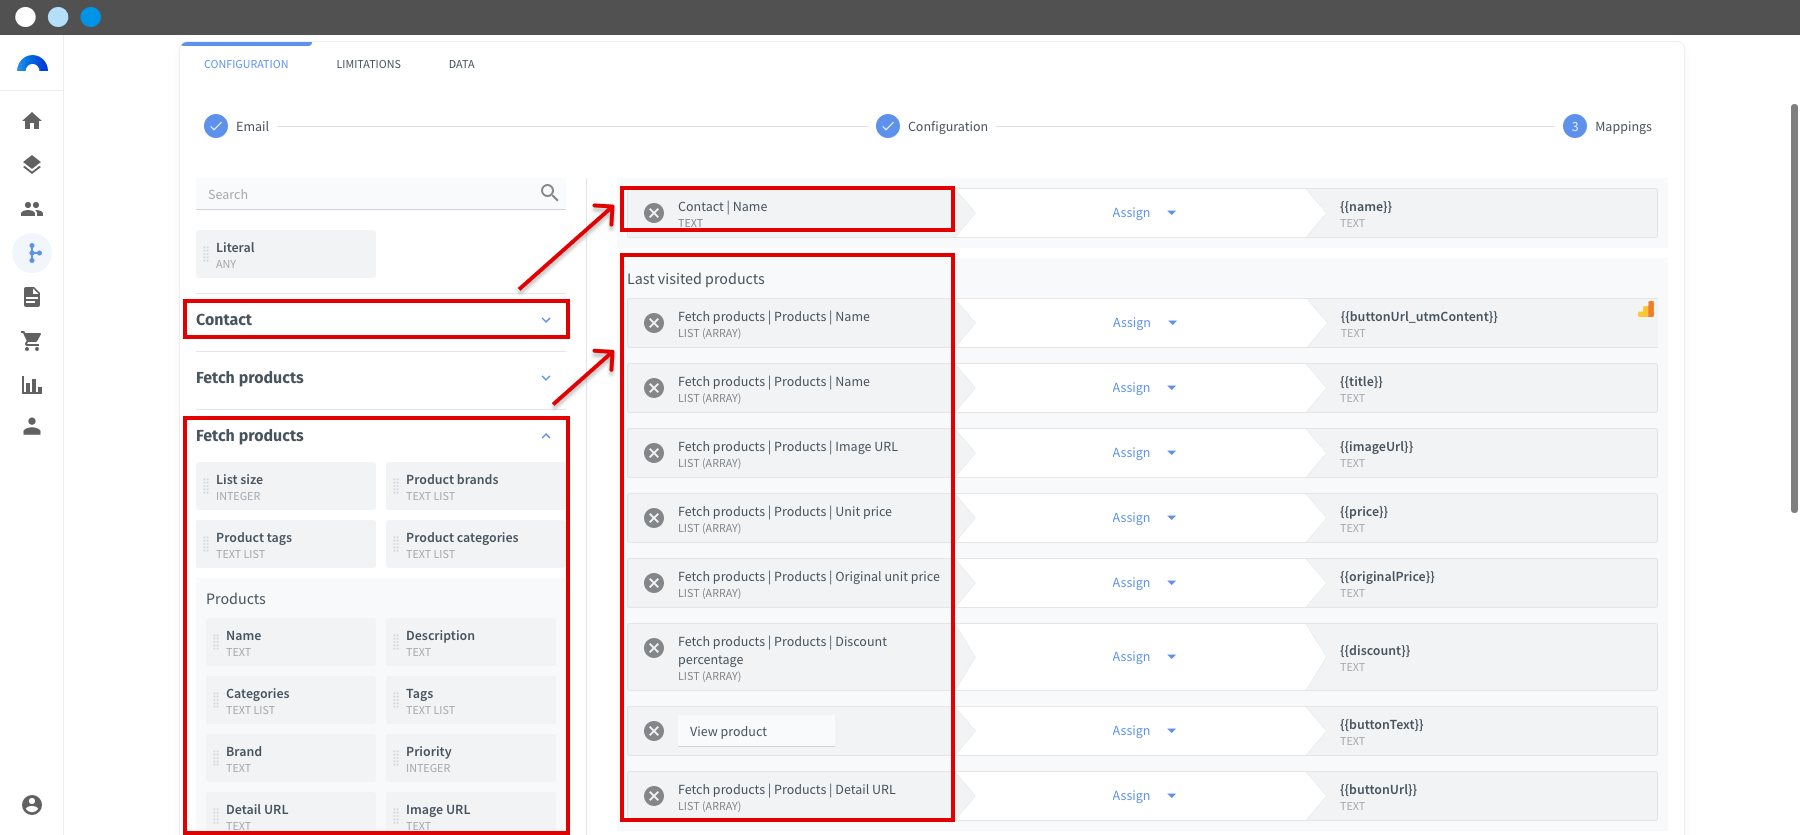
Task: Remove the Image URL mapping
Action: (654, 453)
